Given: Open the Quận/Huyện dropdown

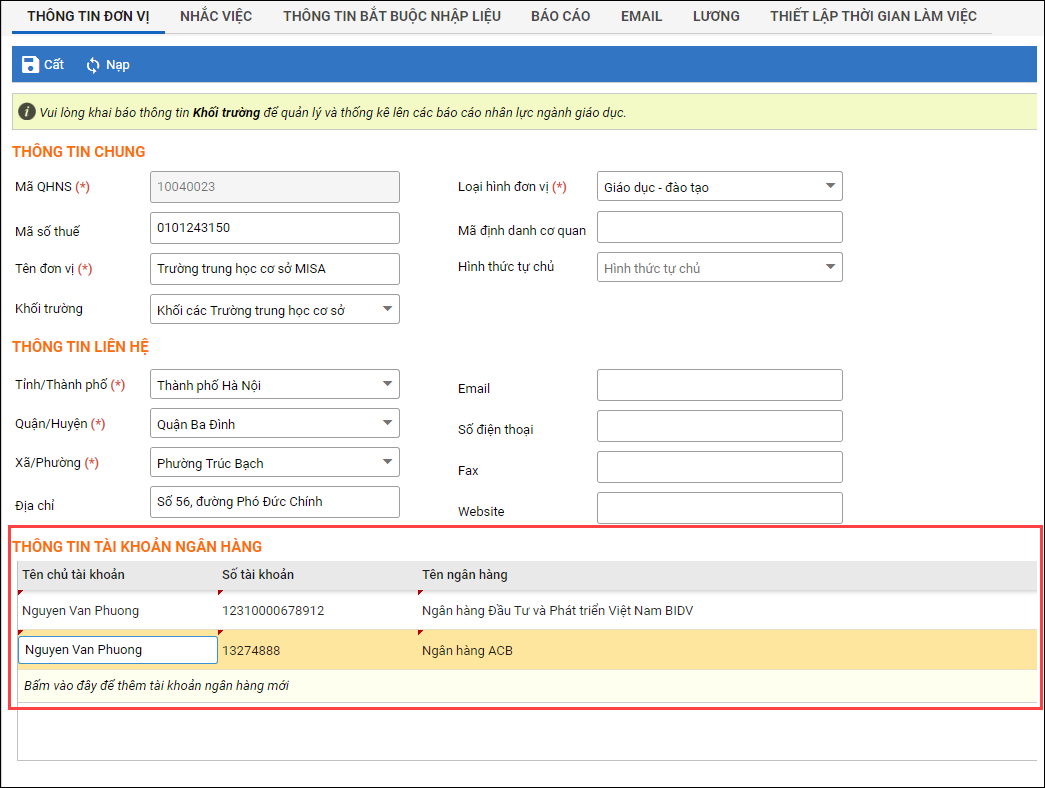Looking at the screenshot, I should click(x=387, y=423).
